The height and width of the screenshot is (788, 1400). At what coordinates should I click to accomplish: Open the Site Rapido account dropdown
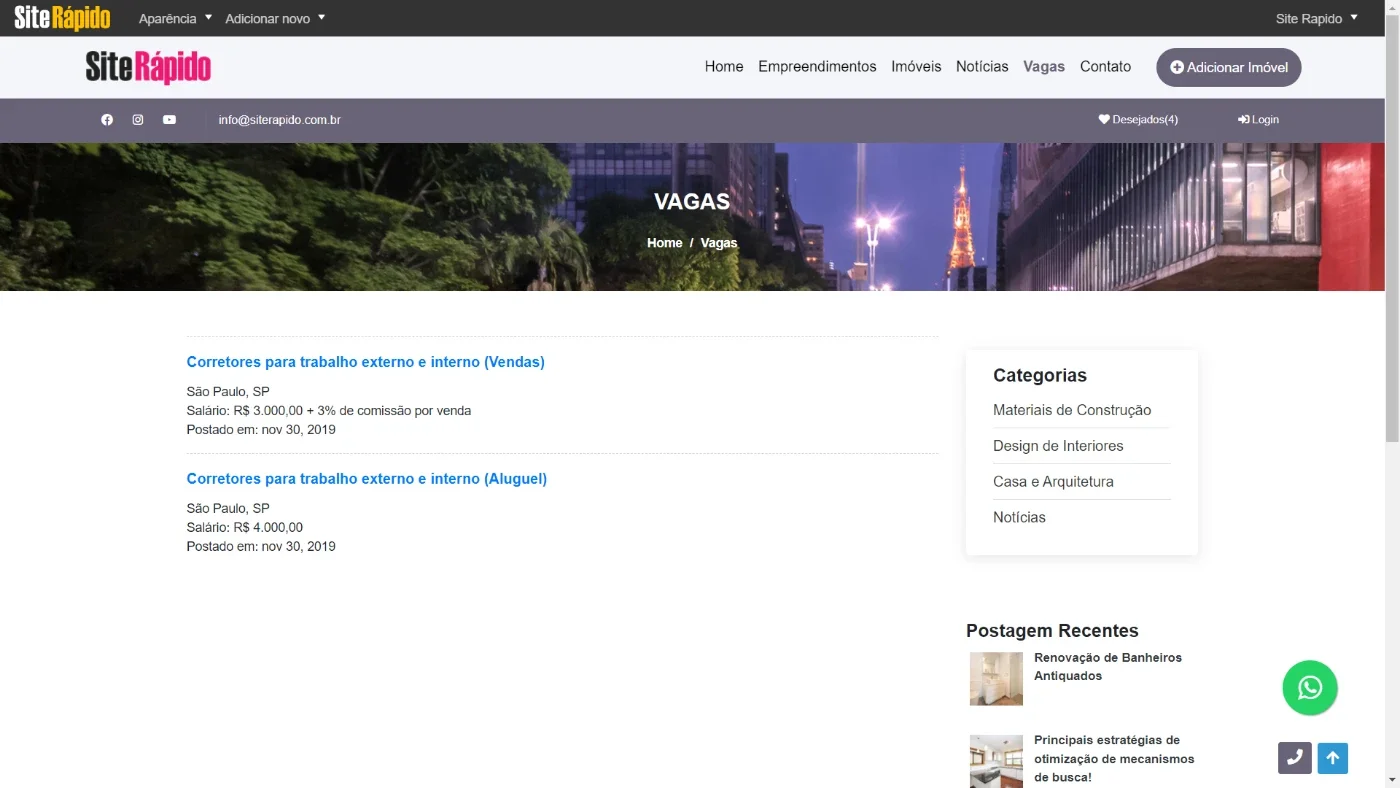(1317, 18)
